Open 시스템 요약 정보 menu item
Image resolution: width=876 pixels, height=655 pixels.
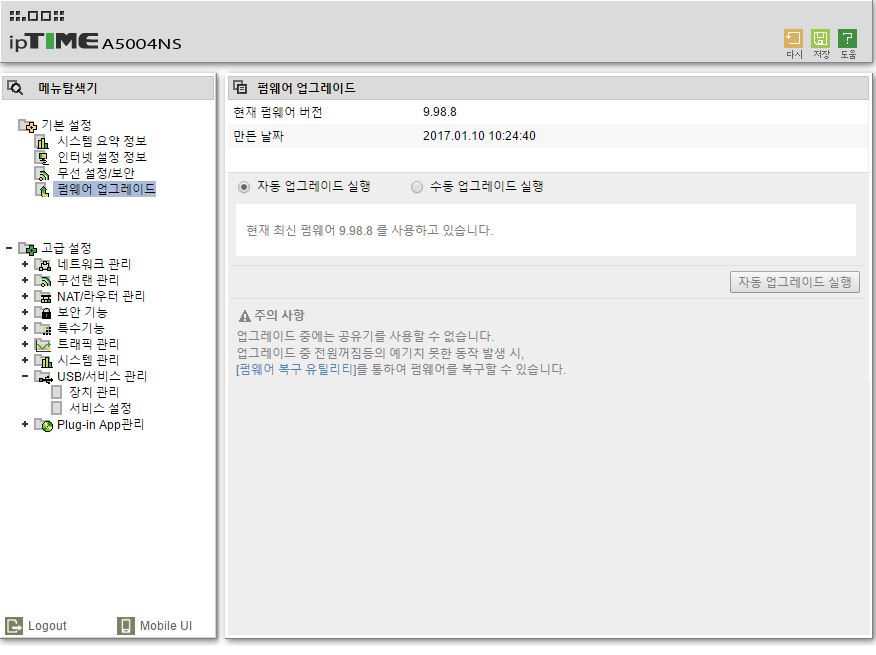[102, 141]
